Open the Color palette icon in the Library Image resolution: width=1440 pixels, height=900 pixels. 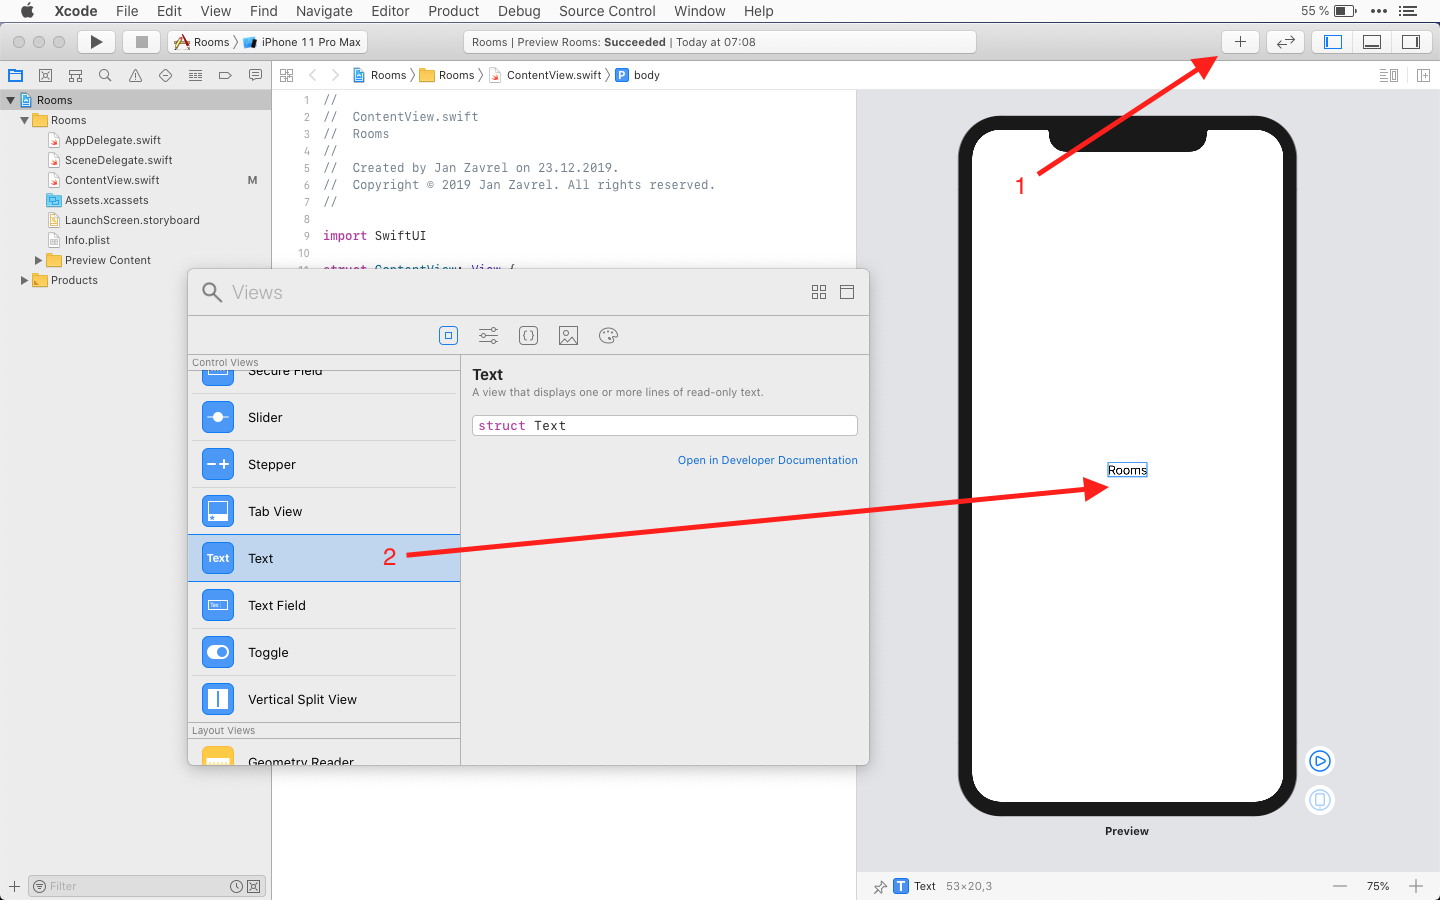[x=608, y=335]
